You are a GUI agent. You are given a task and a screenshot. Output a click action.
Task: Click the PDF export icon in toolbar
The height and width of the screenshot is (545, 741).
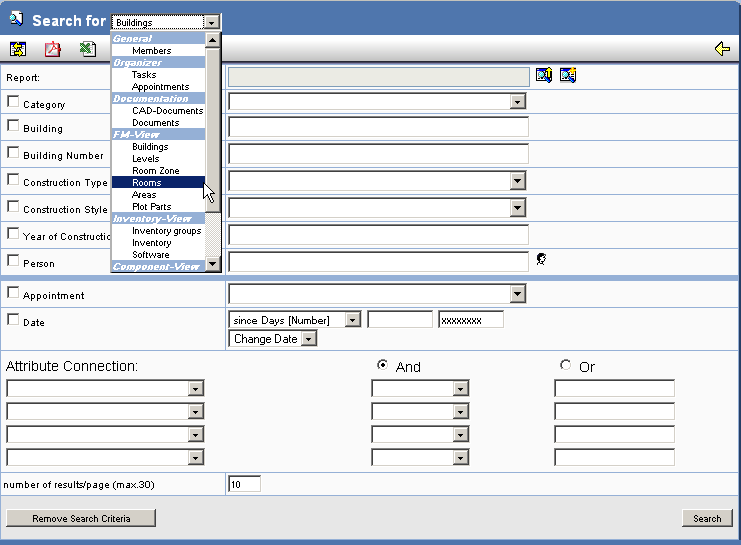52,49
